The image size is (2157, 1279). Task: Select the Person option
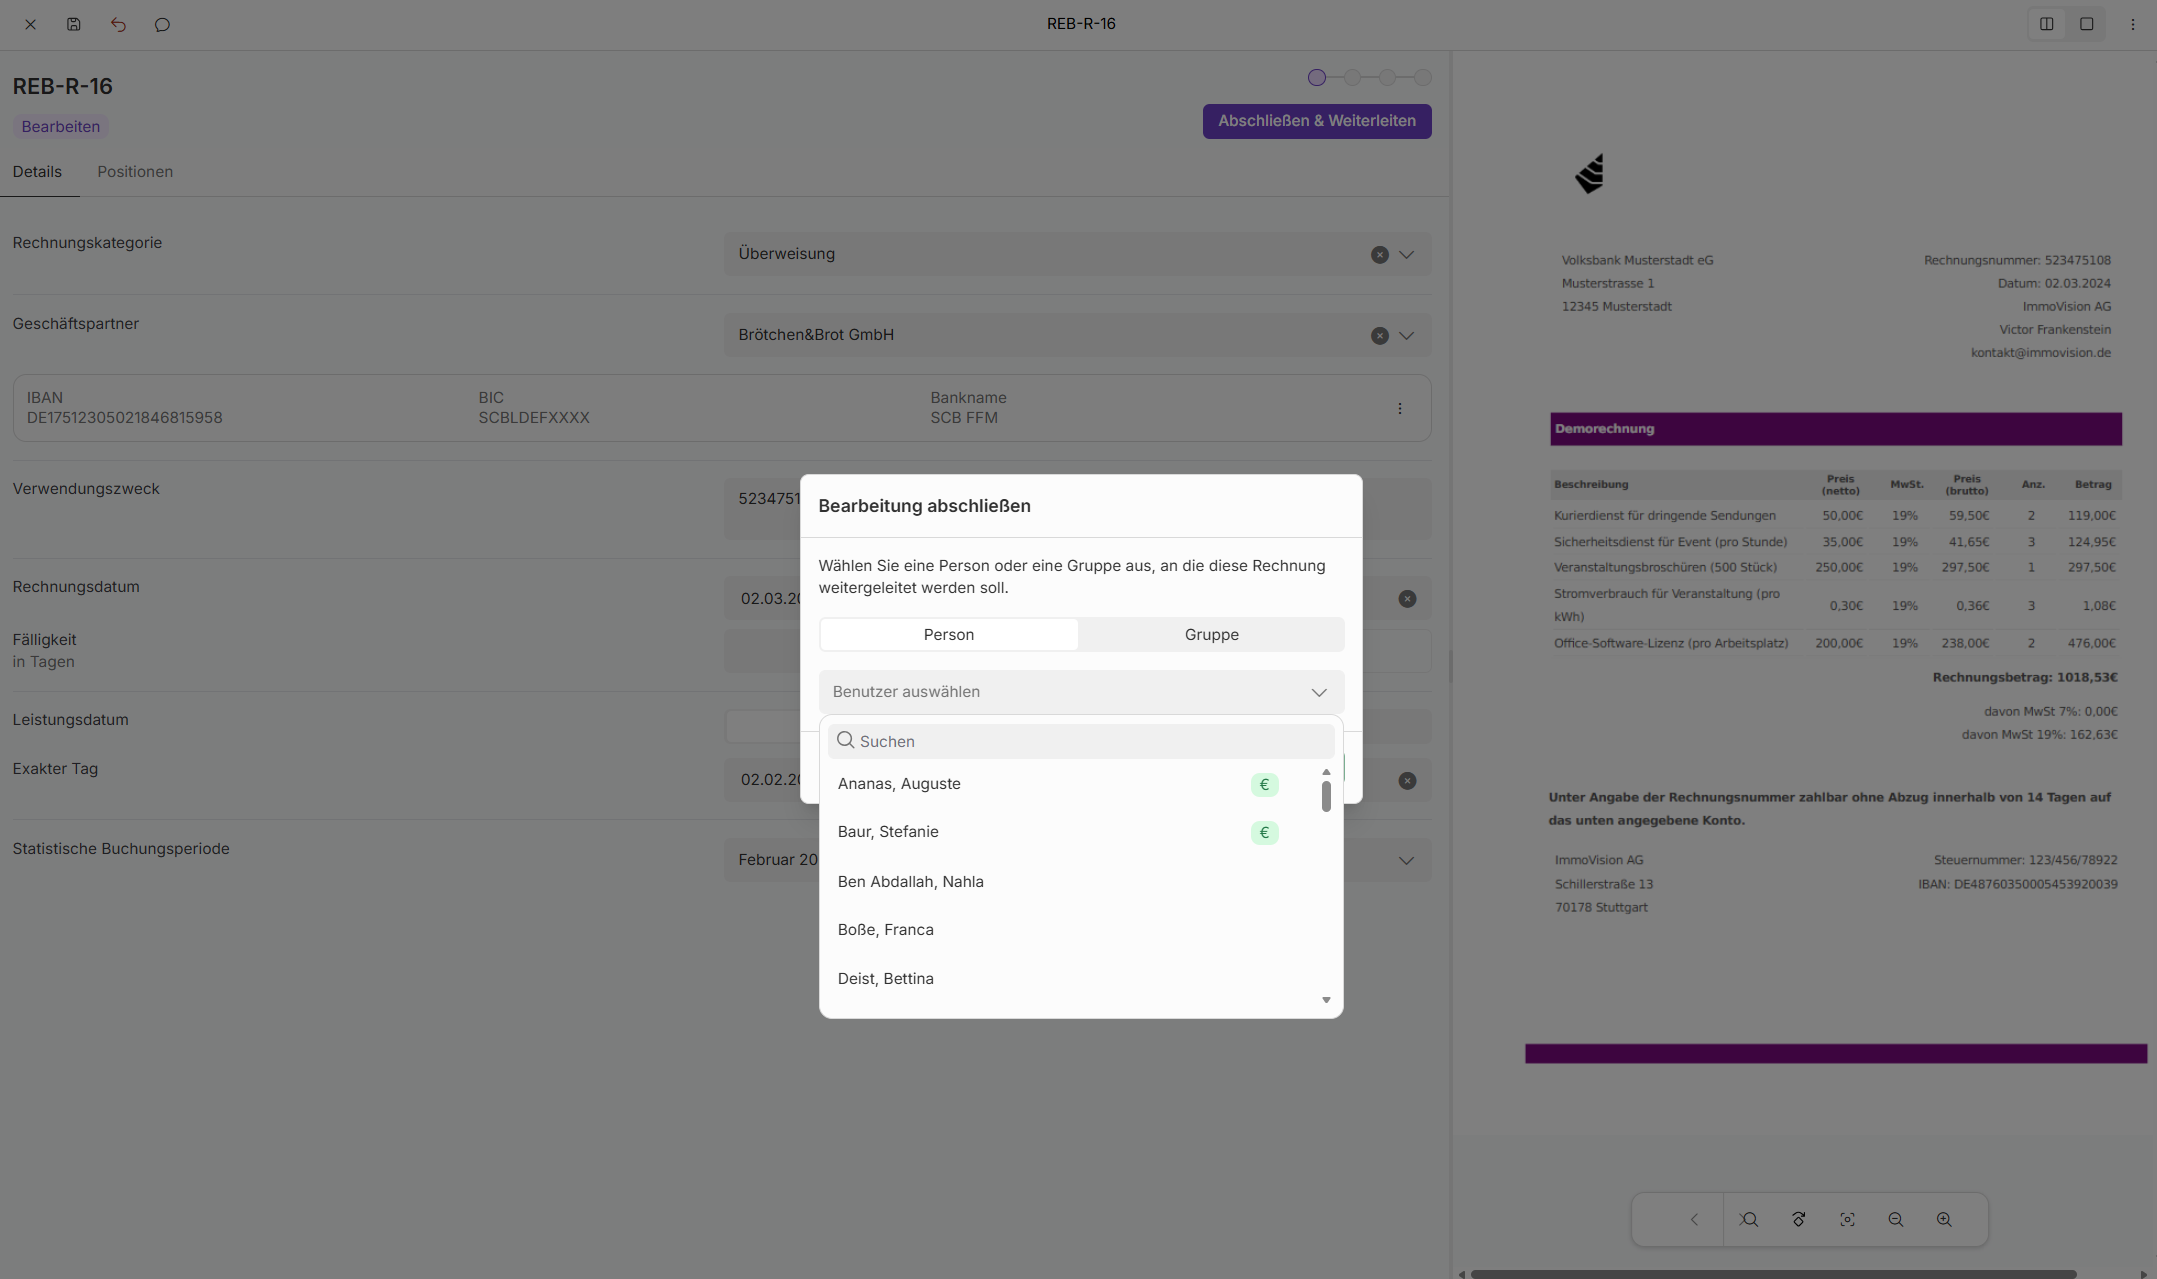[x=948, y=634]
